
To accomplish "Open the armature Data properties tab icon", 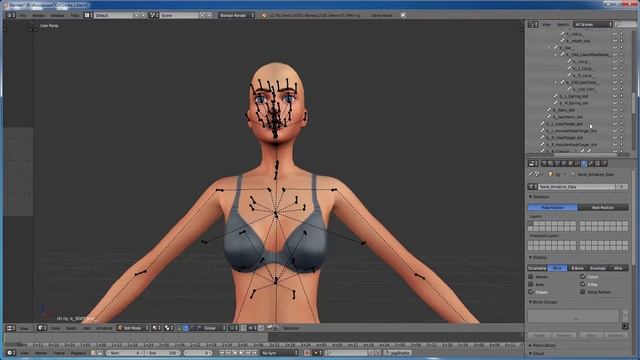I will [583, 163].
